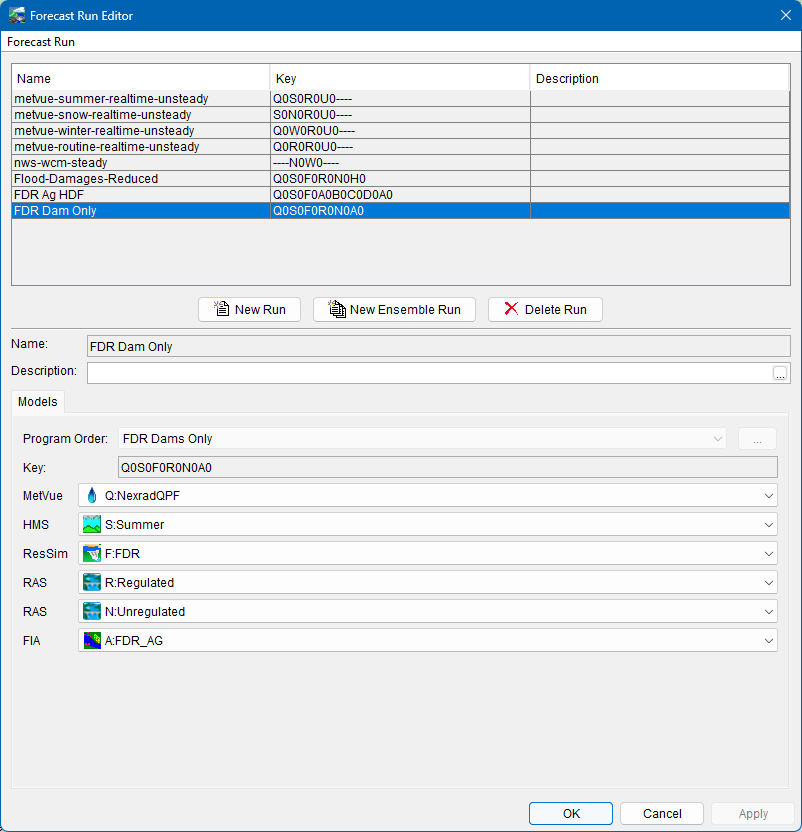The width and height of the screenshot is (802, 832).
Task: Open the Program Order dropdown
Action: (x=718, y=438)
